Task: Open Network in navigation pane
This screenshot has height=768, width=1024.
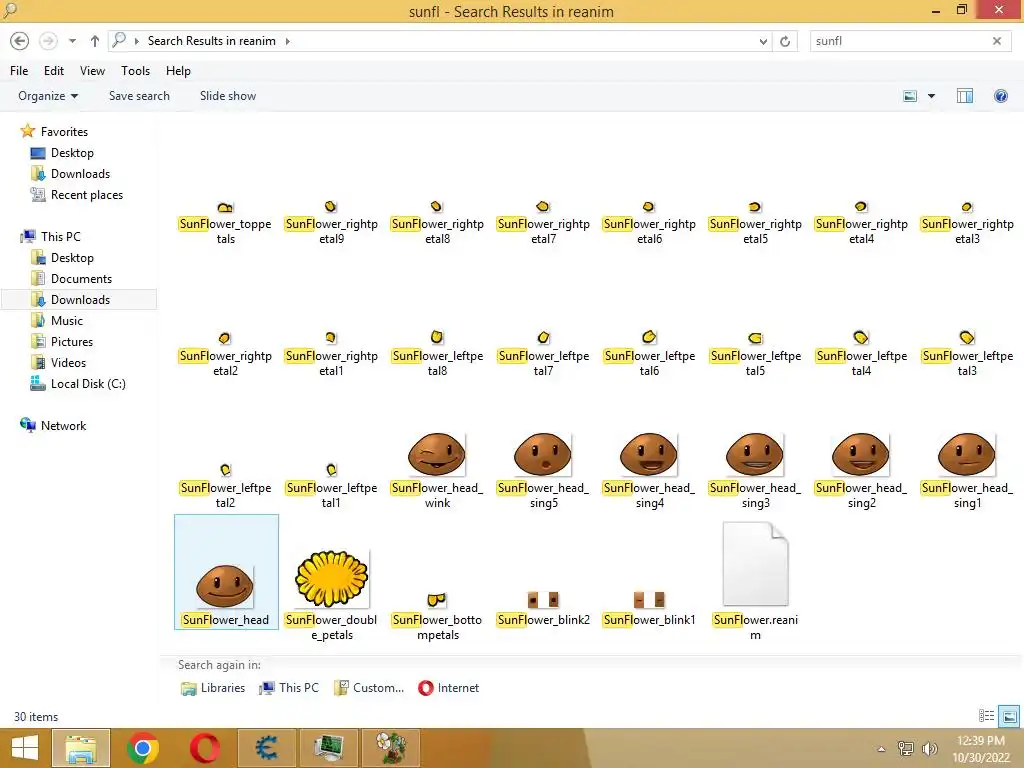Action: pyautogui.click(x=53, y=426)
